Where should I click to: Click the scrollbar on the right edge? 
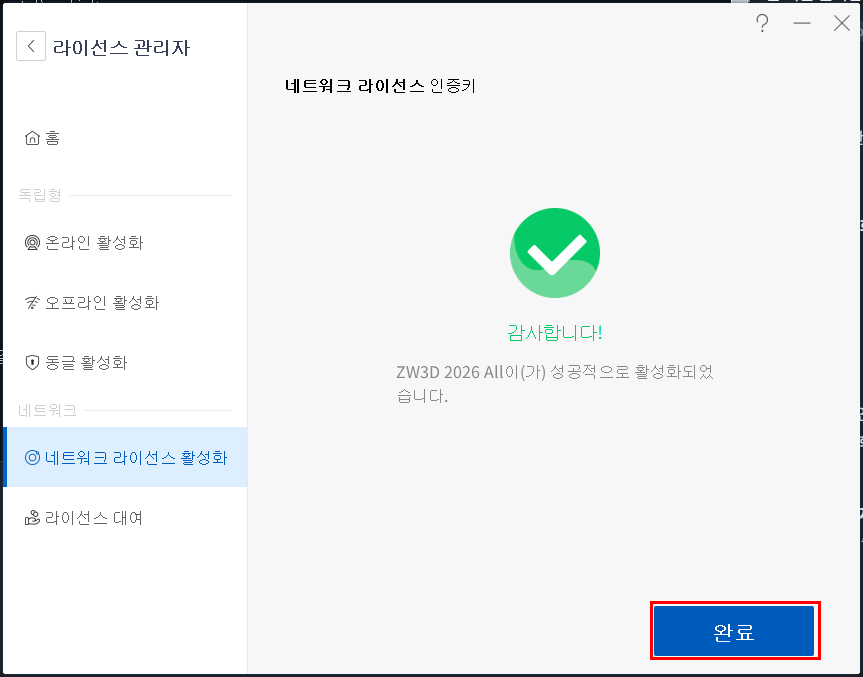(x=858, y=340)
